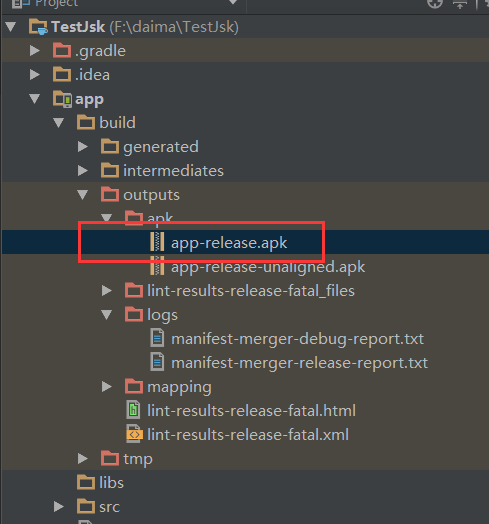The width and height of the screenshot is (489, 524).
Task: Select lint-results-release-fatal.xml file name
Action: (x=248, y=434)
